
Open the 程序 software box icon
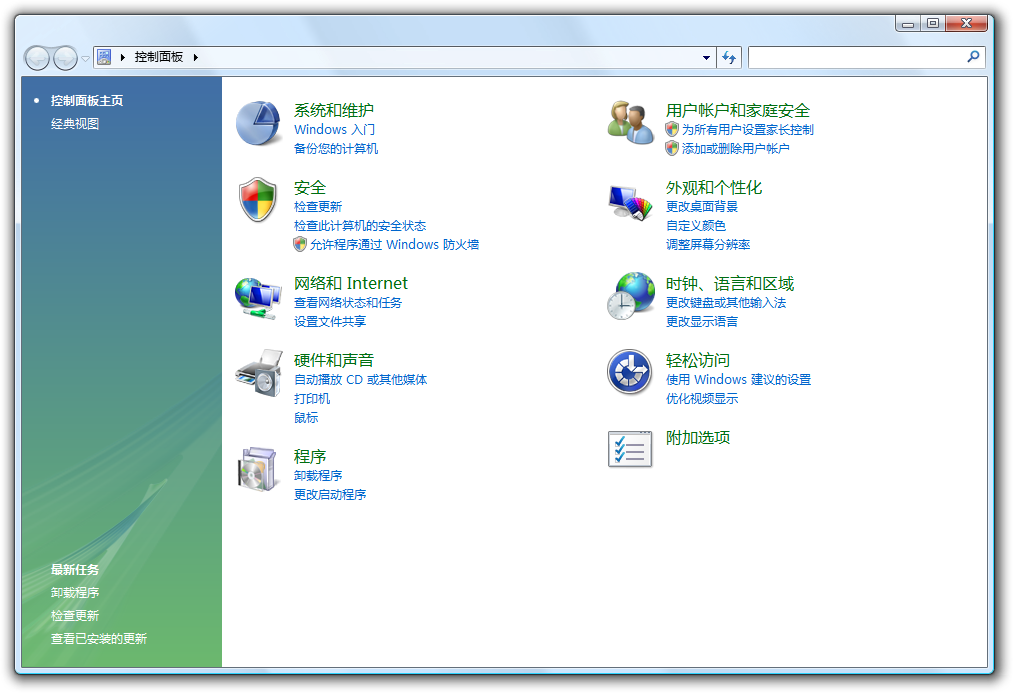(x=258, y=469)
